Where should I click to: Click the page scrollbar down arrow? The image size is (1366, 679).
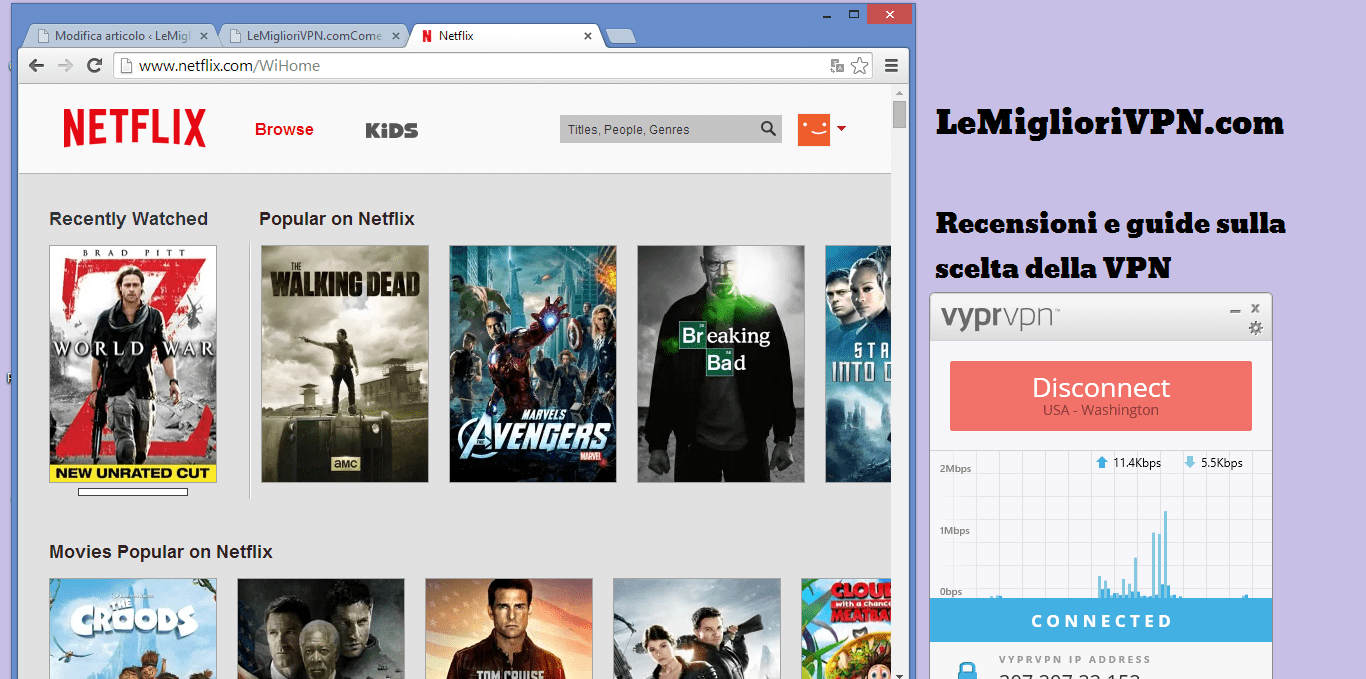click(x=900, y=674)
